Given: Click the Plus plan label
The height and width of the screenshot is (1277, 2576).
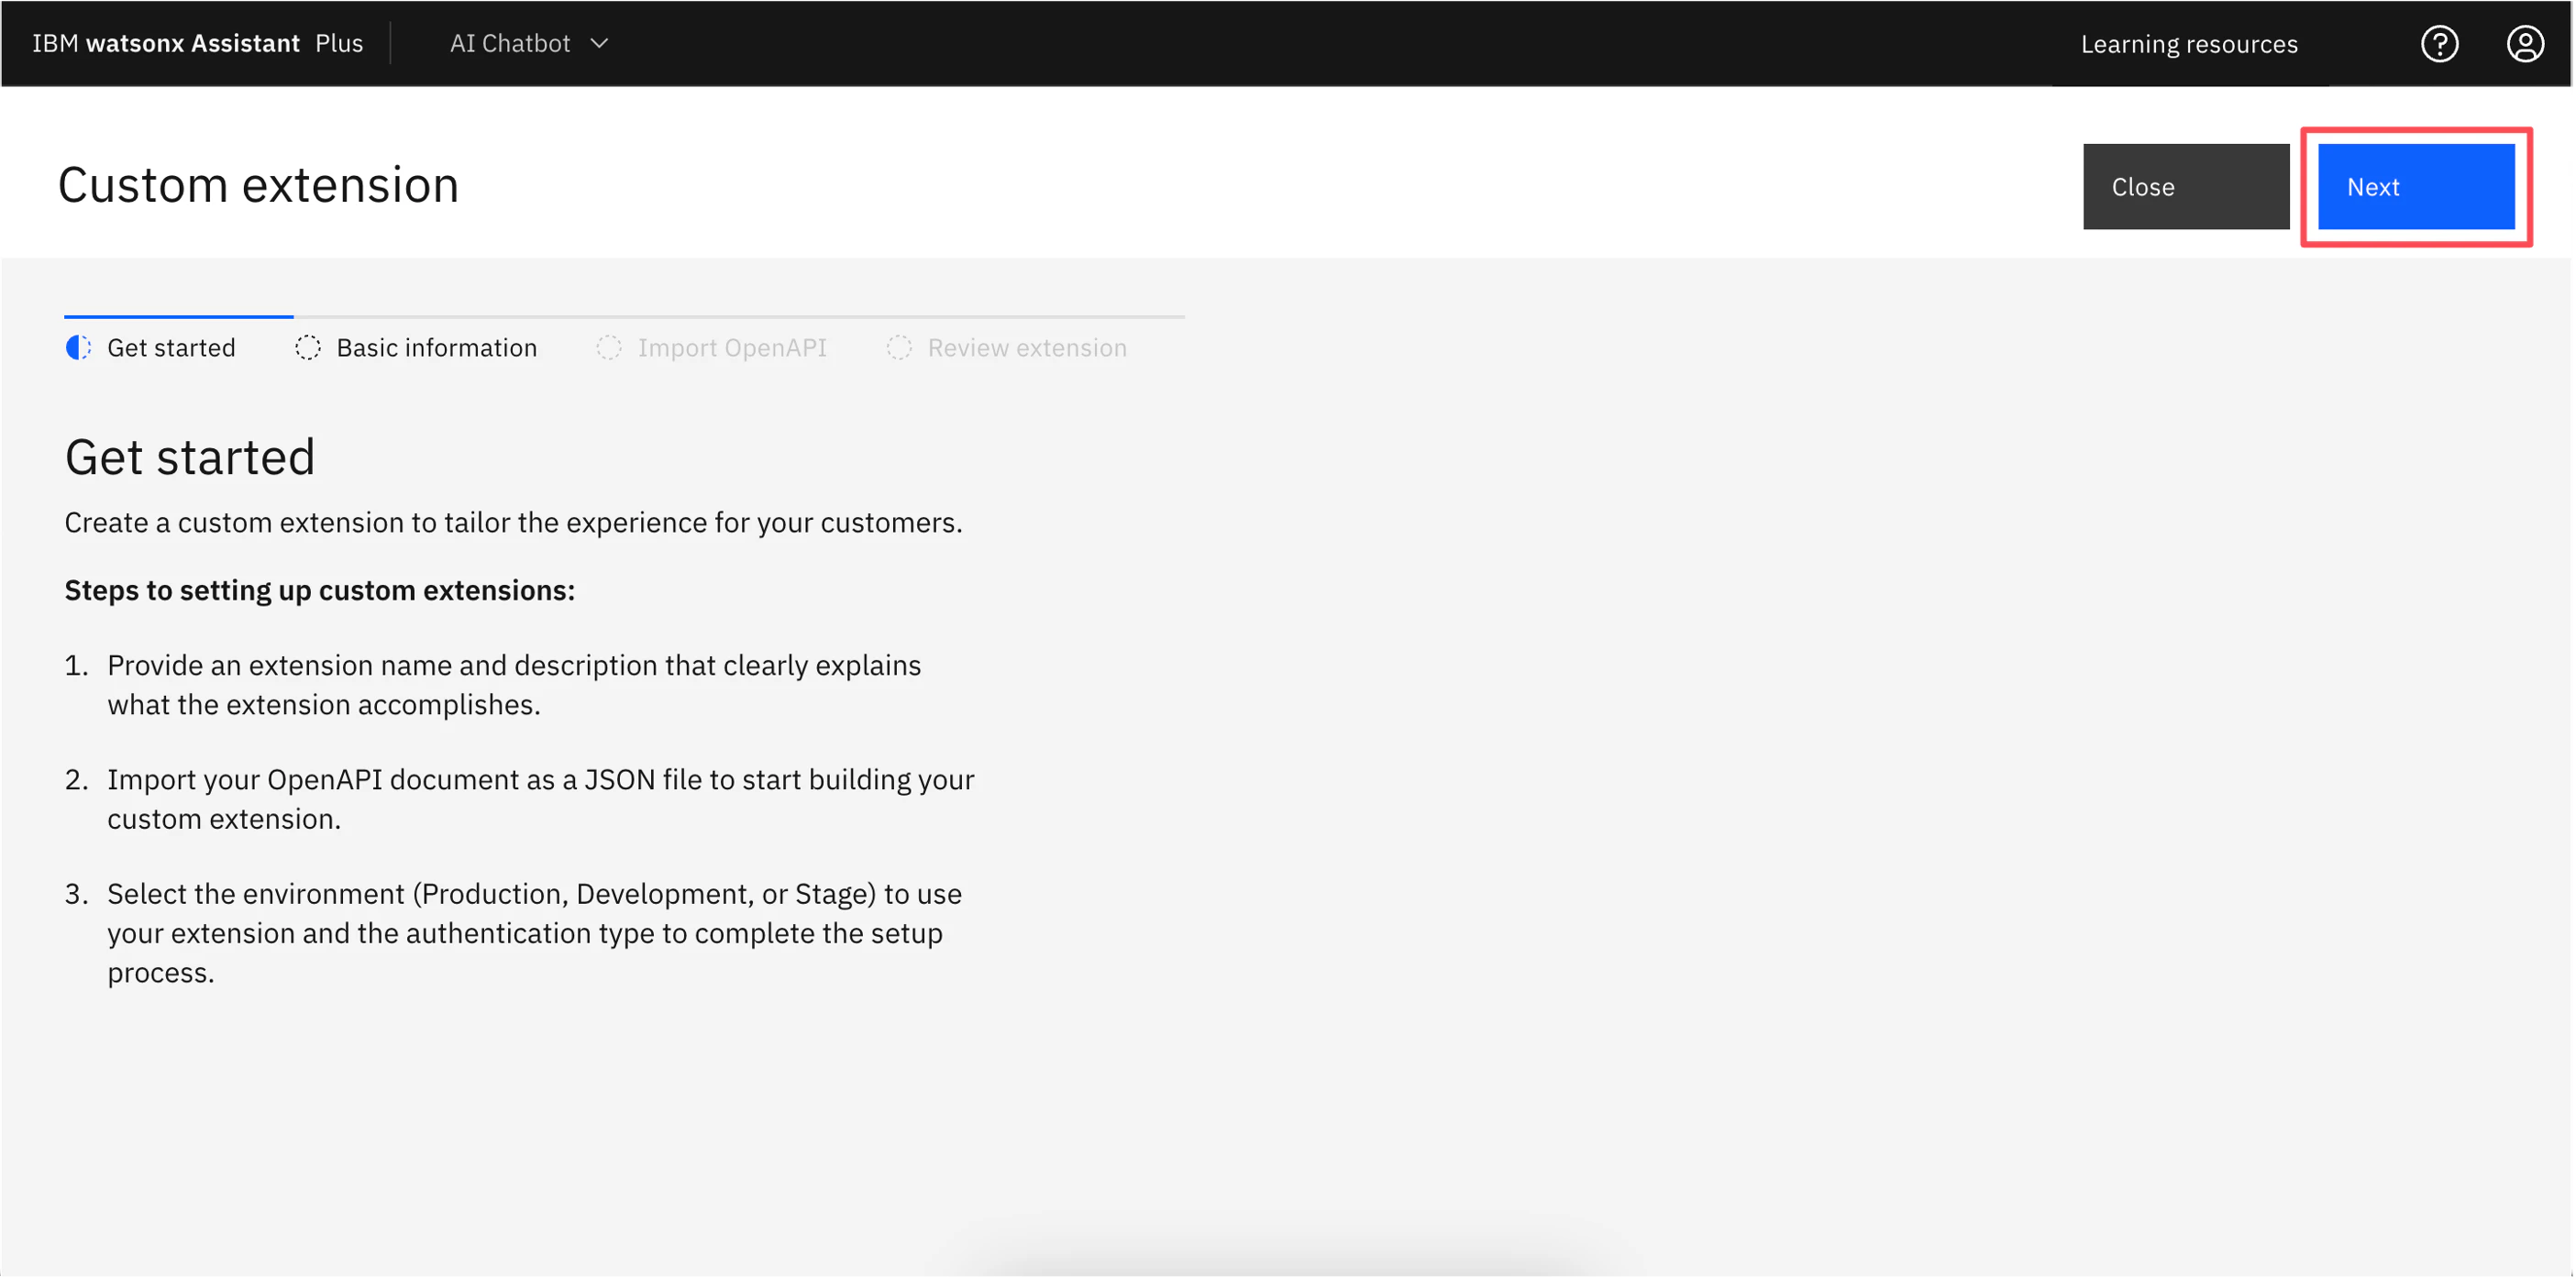Looking at the screenshot, I should click(339, 44).
